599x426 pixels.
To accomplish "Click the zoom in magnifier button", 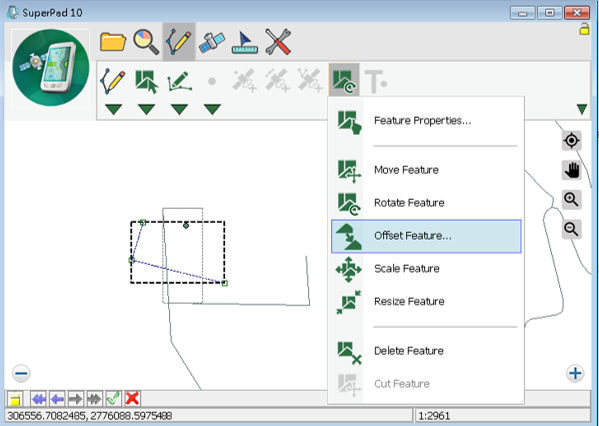I will (571, 200).
